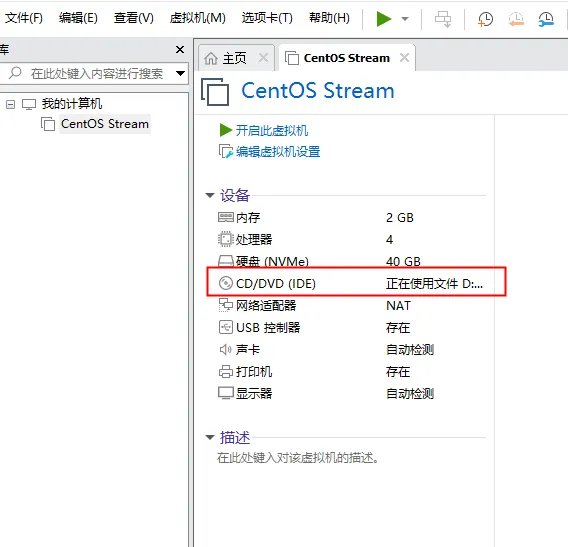Take a snapshot with the clock-plus icon
Image resolution: width=568 pixels, height=547 pixels.
(485, 19)
